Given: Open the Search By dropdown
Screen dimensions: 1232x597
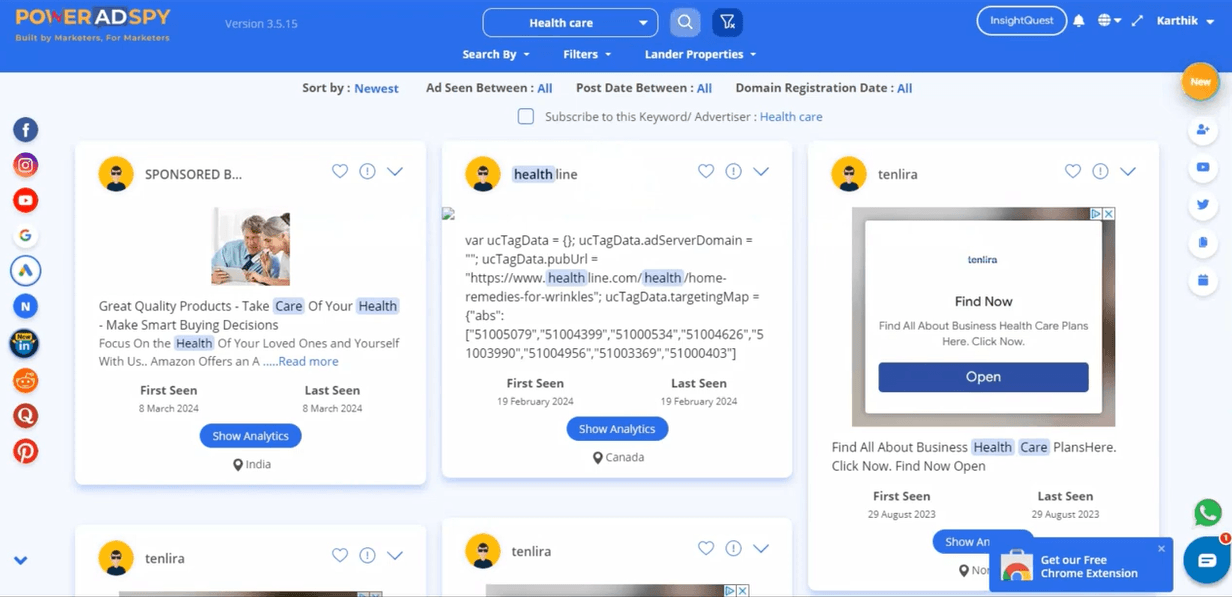Looking at the screenshot, I should pyautogui.click(x=496, y=54).
